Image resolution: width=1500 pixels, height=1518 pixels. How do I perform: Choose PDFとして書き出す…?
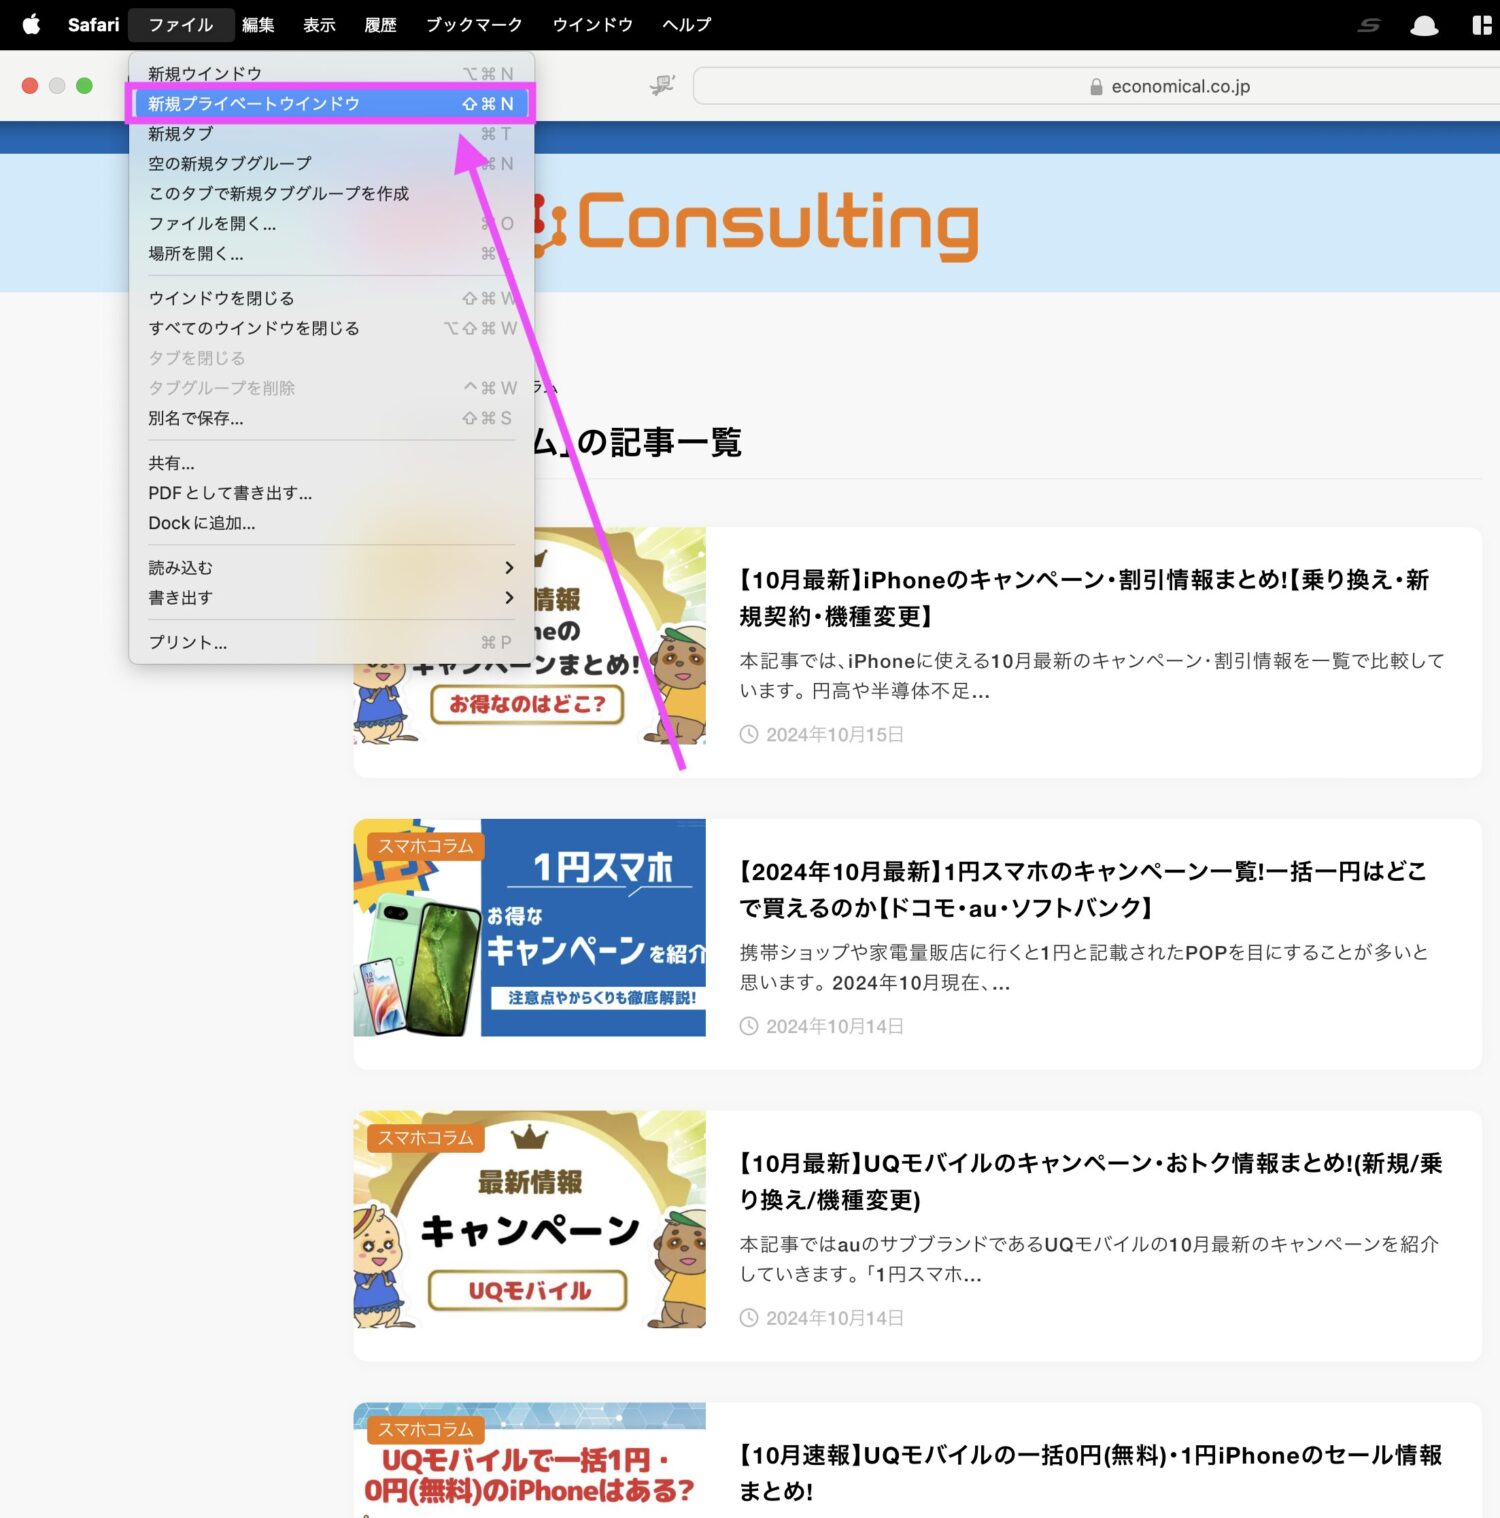pos(331,493)
